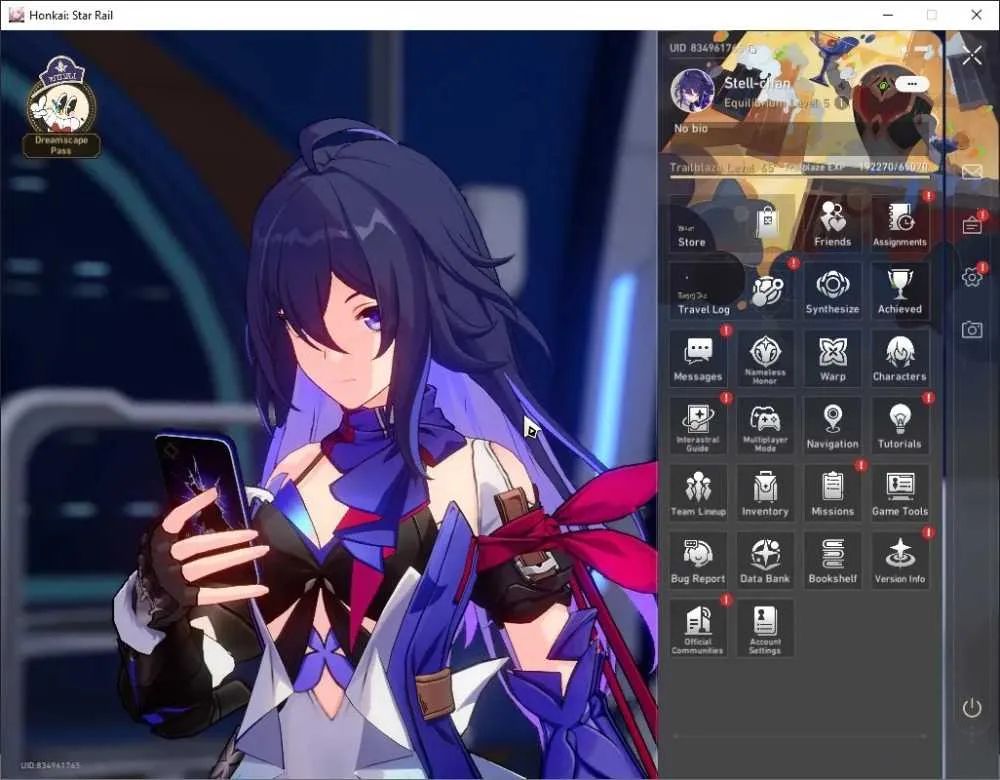The image size is (1000, 780).
Task: Open settings gear in side strip
Action: tap(971, 277)
